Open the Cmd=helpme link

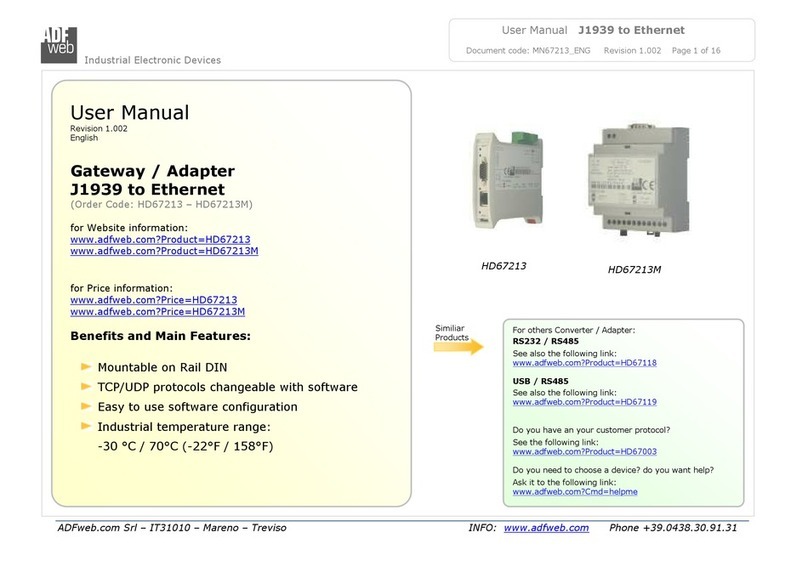575,491
